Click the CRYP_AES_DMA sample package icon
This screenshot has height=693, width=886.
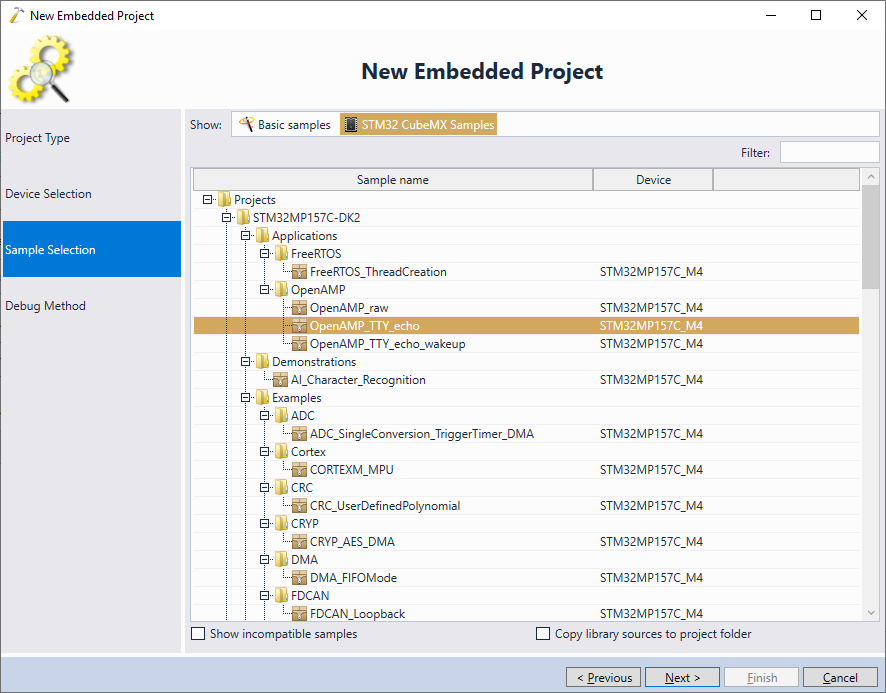click(299, 542)
